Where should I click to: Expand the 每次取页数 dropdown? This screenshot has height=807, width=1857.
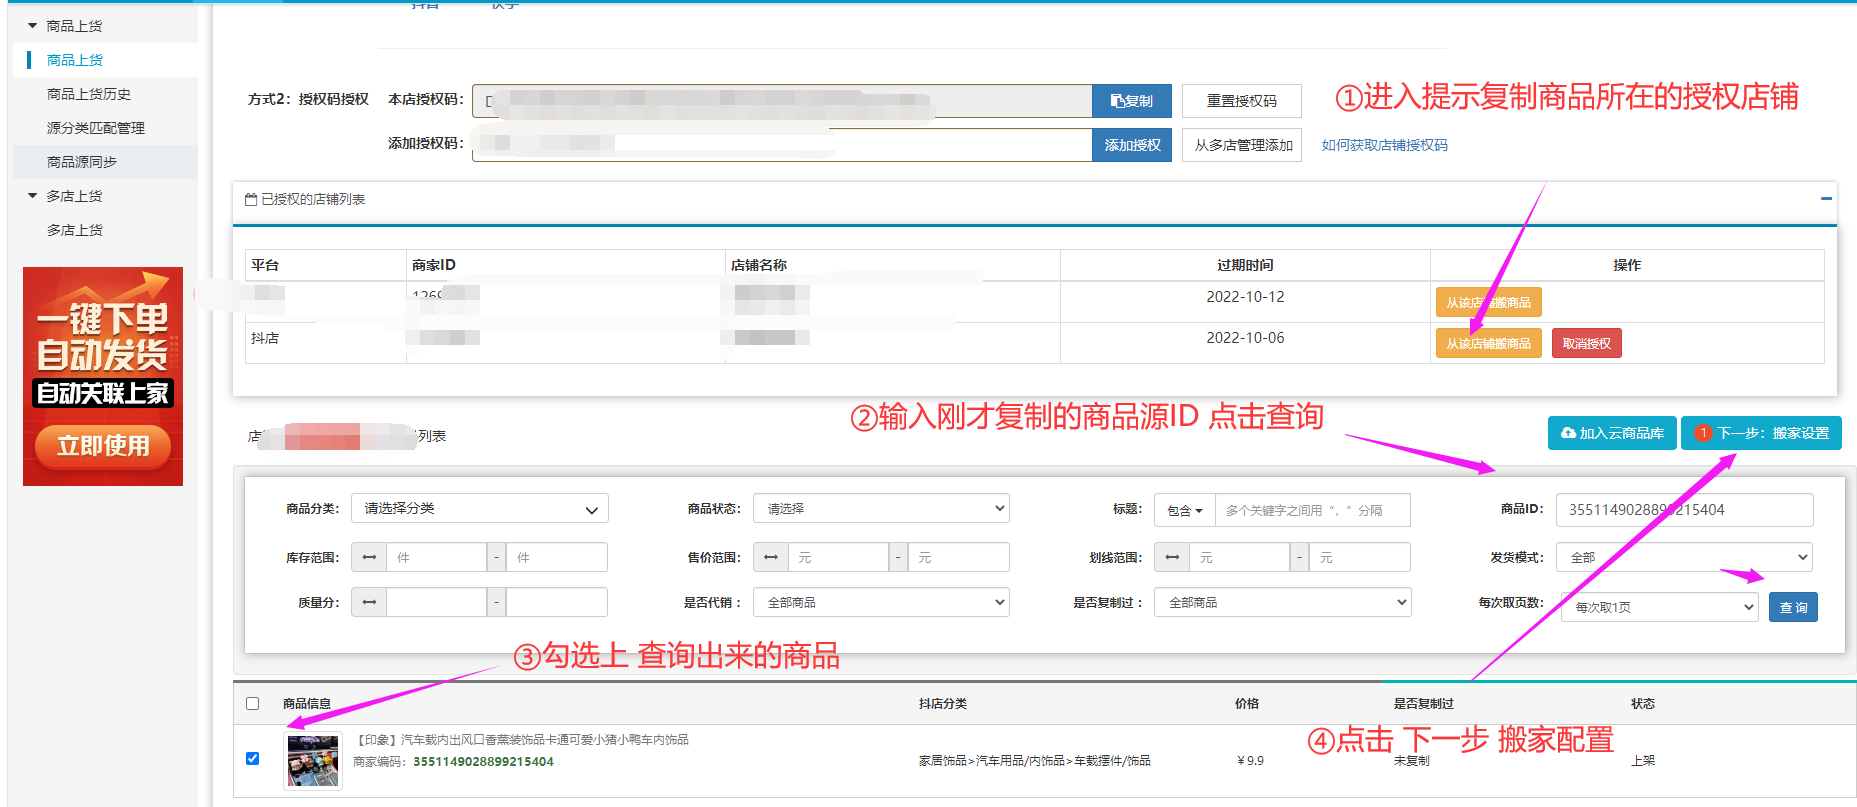click(x=1659, y=607)
